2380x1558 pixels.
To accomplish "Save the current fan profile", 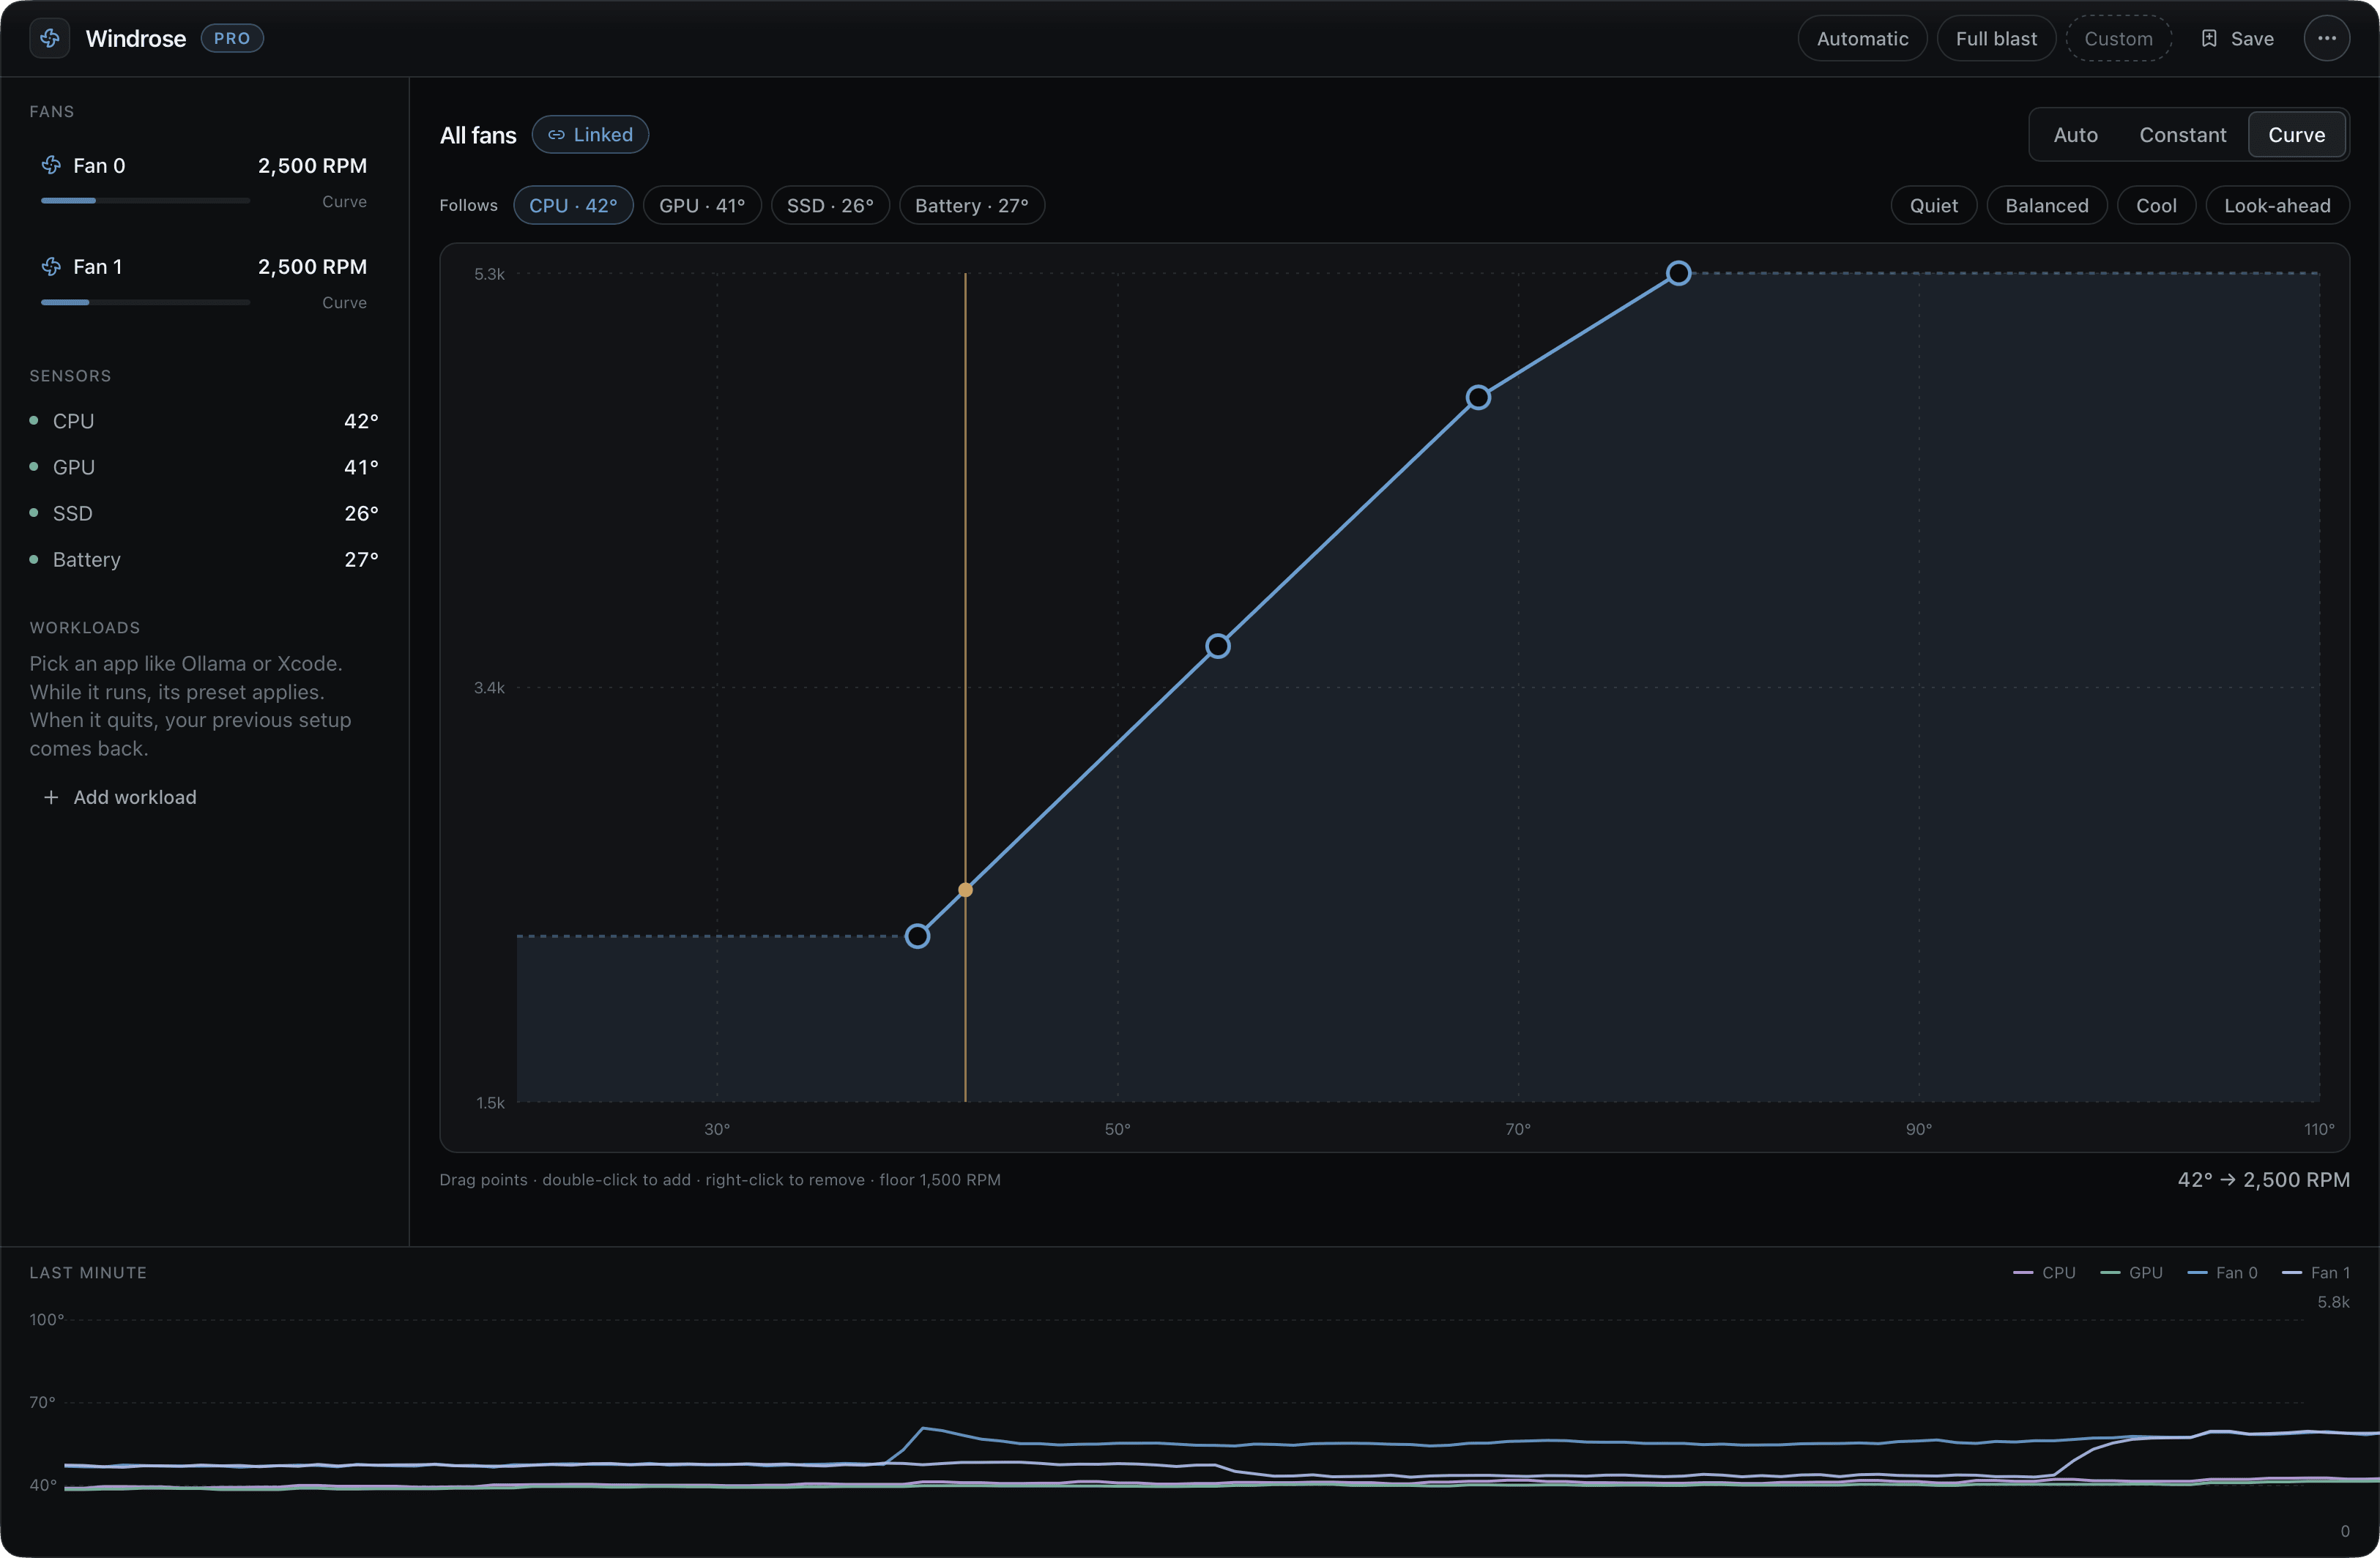I will pos(2238,38).
